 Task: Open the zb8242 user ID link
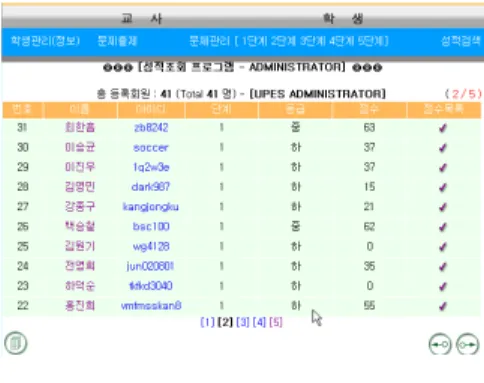pyautogui.click(x=151, y=128)
